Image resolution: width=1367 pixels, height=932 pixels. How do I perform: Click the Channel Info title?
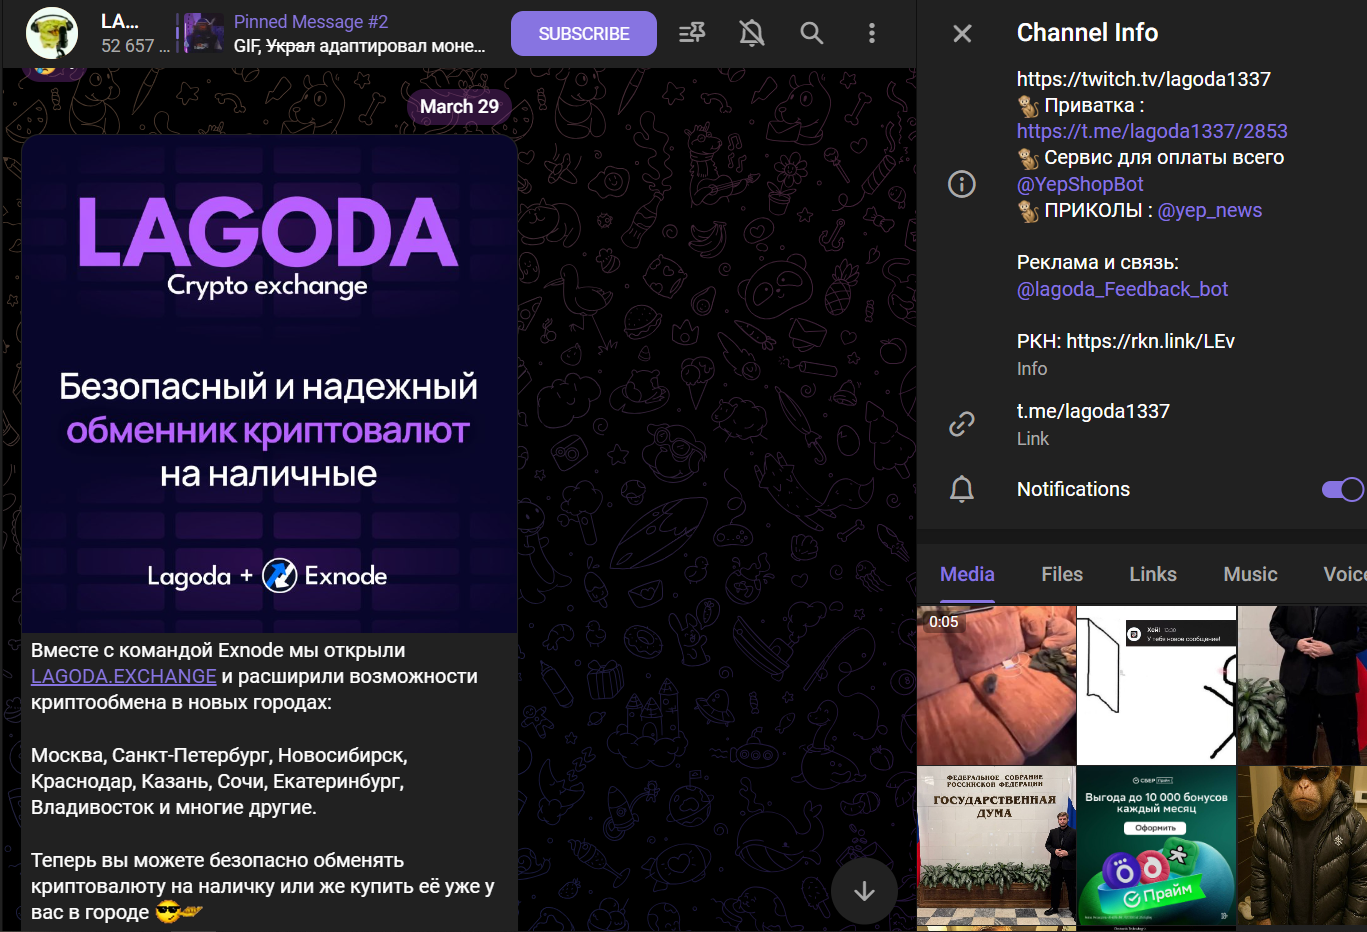coord(1087,33)
